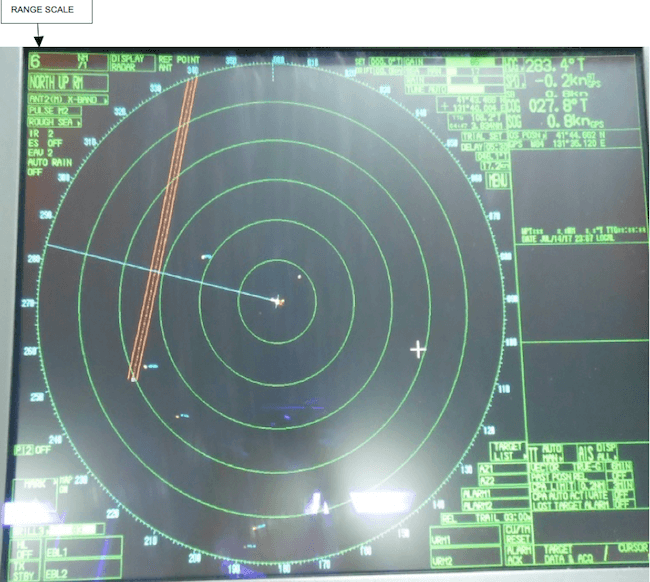This screenshot has height=582, width=650.
Task: Click the TX STBY transmit button
Action: pos(24,571)
